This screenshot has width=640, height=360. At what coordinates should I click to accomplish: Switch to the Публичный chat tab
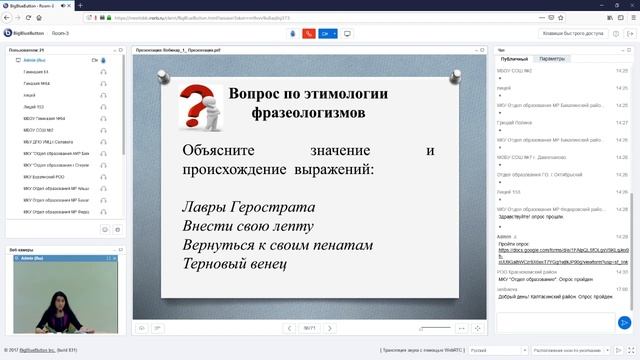514,59
